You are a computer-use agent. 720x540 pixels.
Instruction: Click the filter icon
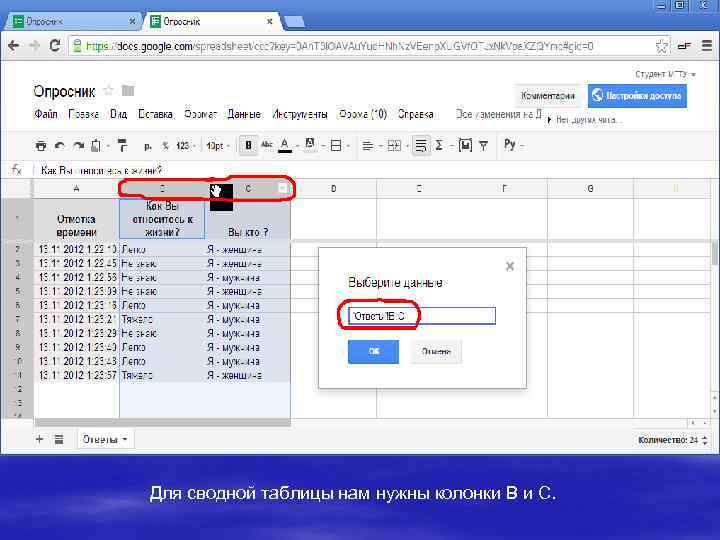pos(484,146)
